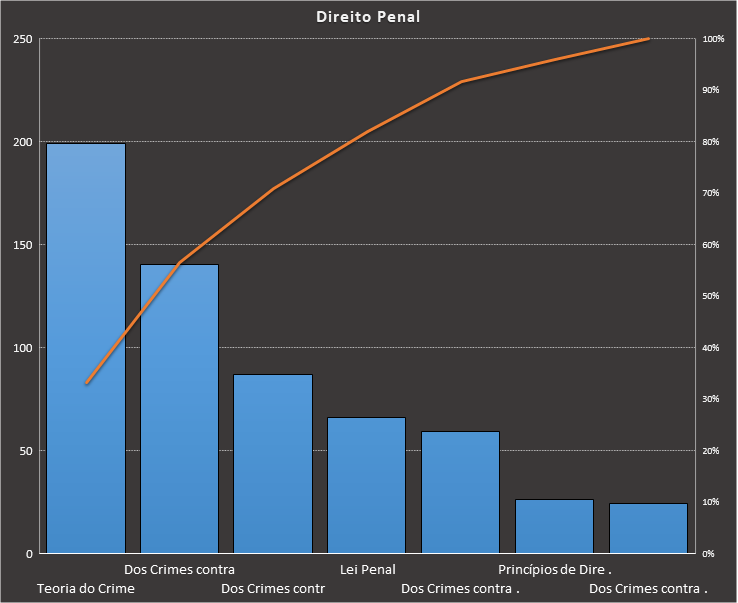Select the last, shortest bar
This screenshot has width=738, height=603.
click(x=648, y=528)
